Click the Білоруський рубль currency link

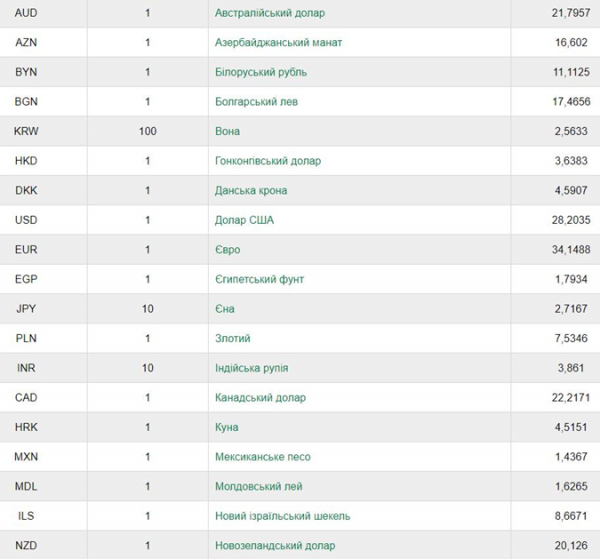[261, 72]
